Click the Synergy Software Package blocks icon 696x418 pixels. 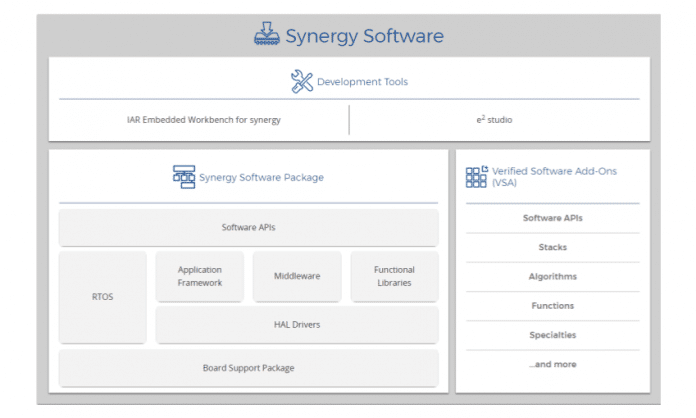coord(184,177)
